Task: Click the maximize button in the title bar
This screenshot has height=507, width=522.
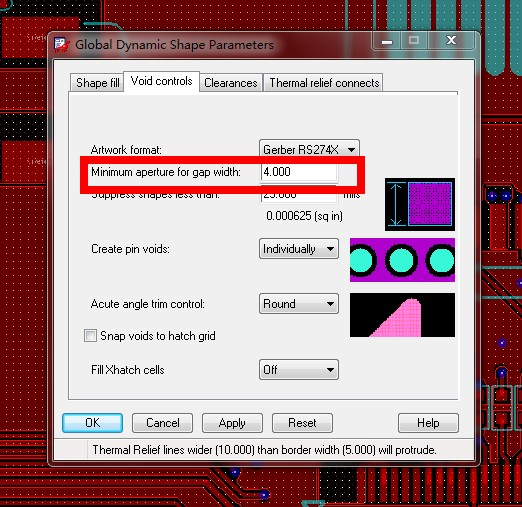Action: point(414,41)
